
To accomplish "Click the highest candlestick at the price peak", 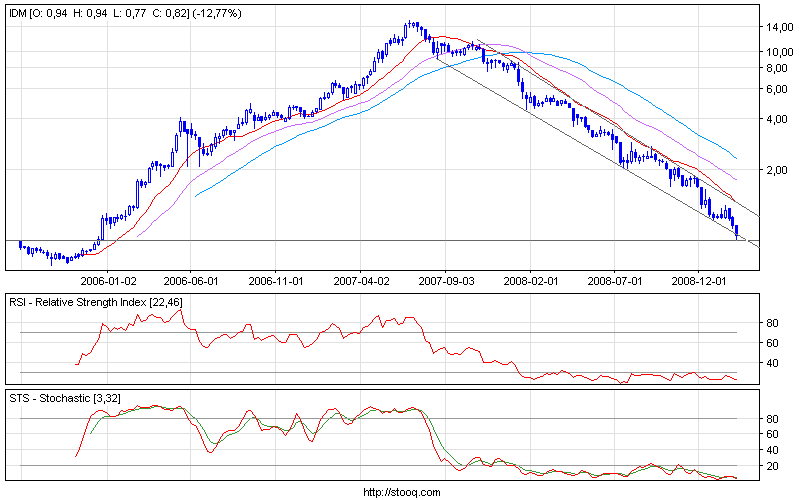I will pyautogui.click(x=411, y=26).
